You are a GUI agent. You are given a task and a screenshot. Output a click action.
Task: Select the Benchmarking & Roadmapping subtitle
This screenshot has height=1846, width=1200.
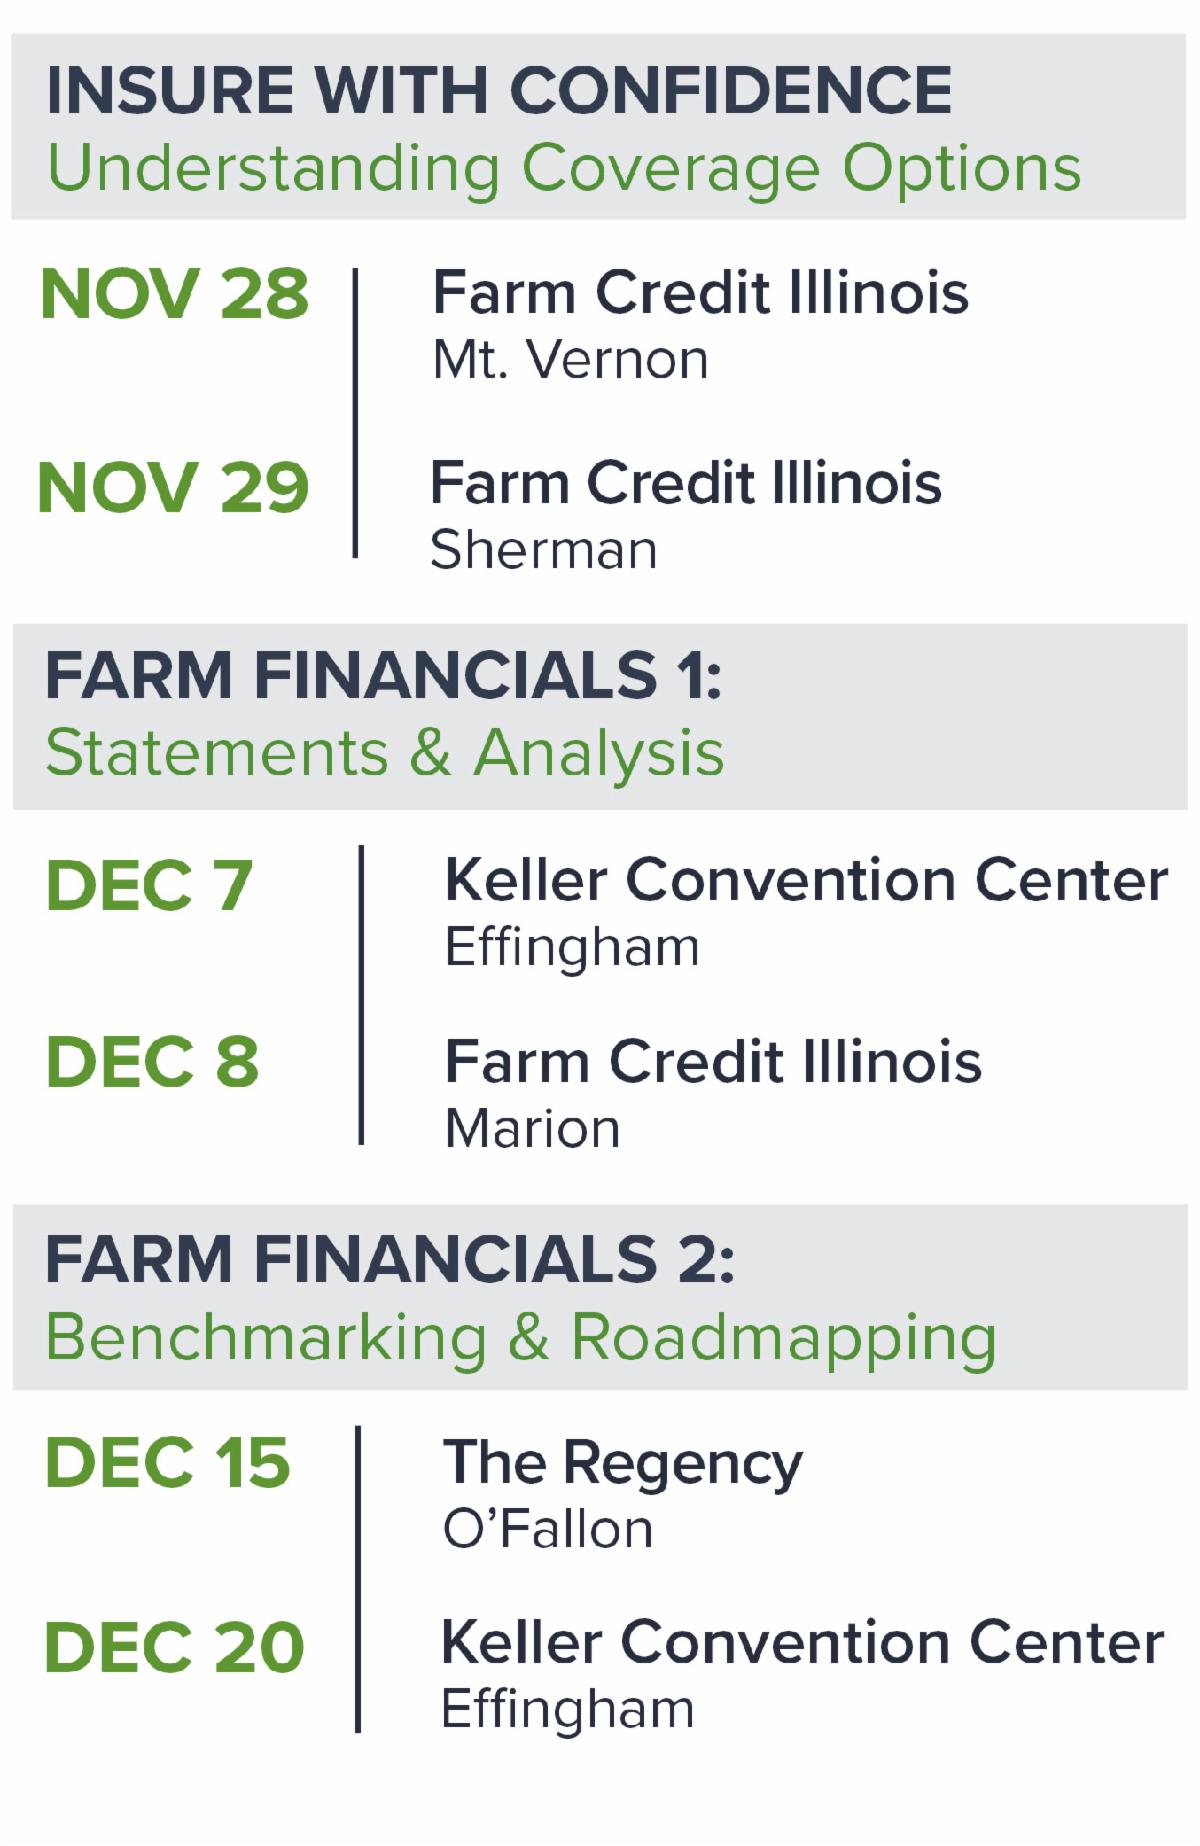point(521,1336)
